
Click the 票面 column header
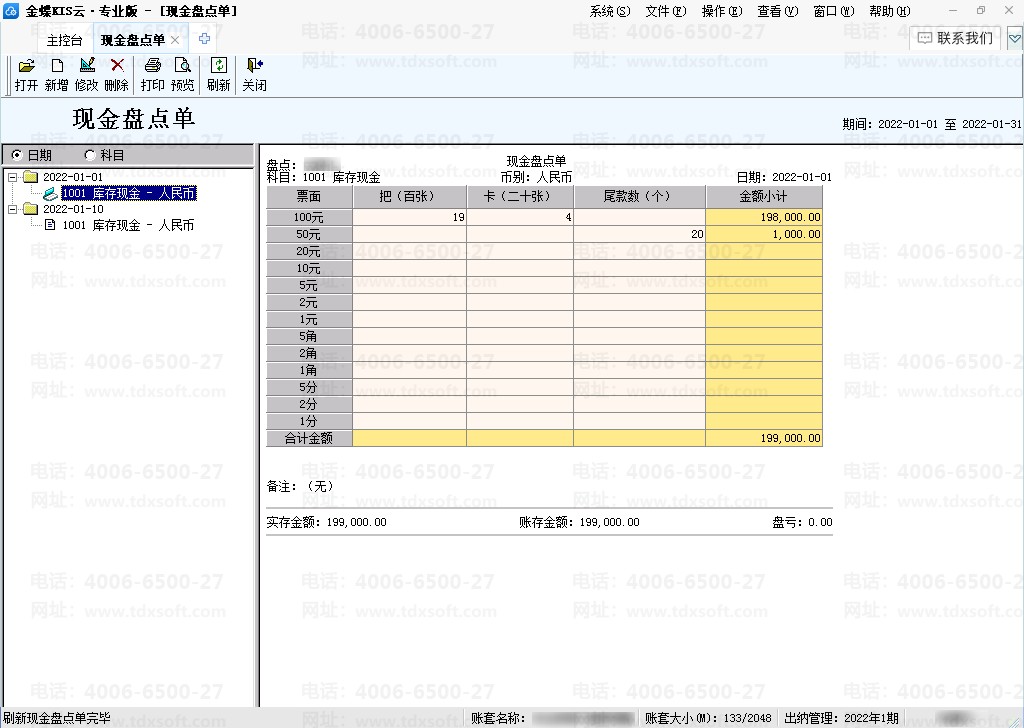point(309,197)
